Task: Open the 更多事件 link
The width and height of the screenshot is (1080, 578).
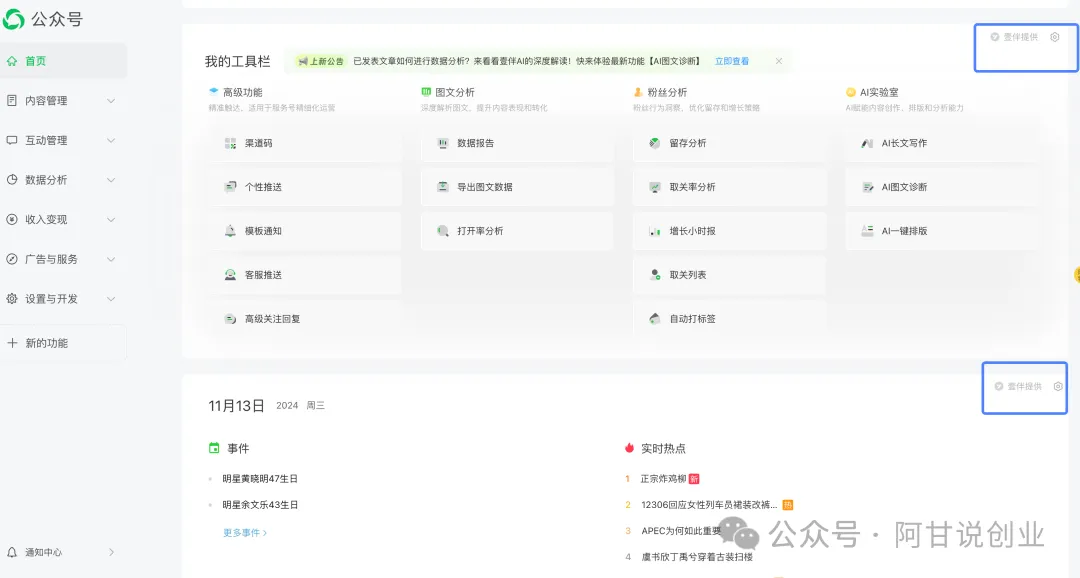Action: click(x=244, y=533)
